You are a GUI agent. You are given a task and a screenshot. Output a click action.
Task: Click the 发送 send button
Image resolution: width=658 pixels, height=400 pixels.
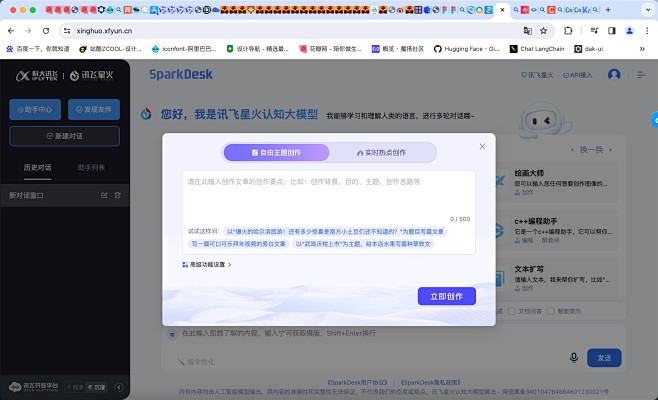604,358
